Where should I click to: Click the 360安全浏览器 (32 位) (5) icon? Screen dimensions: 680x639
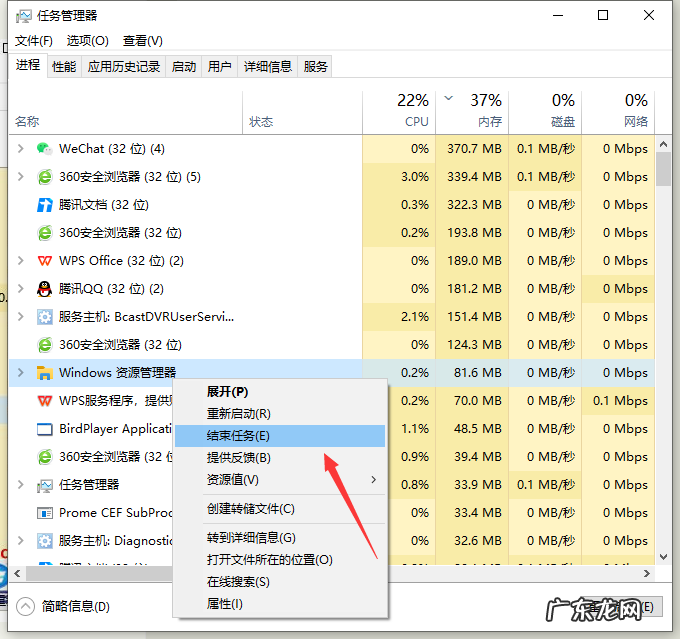(44, 177)
